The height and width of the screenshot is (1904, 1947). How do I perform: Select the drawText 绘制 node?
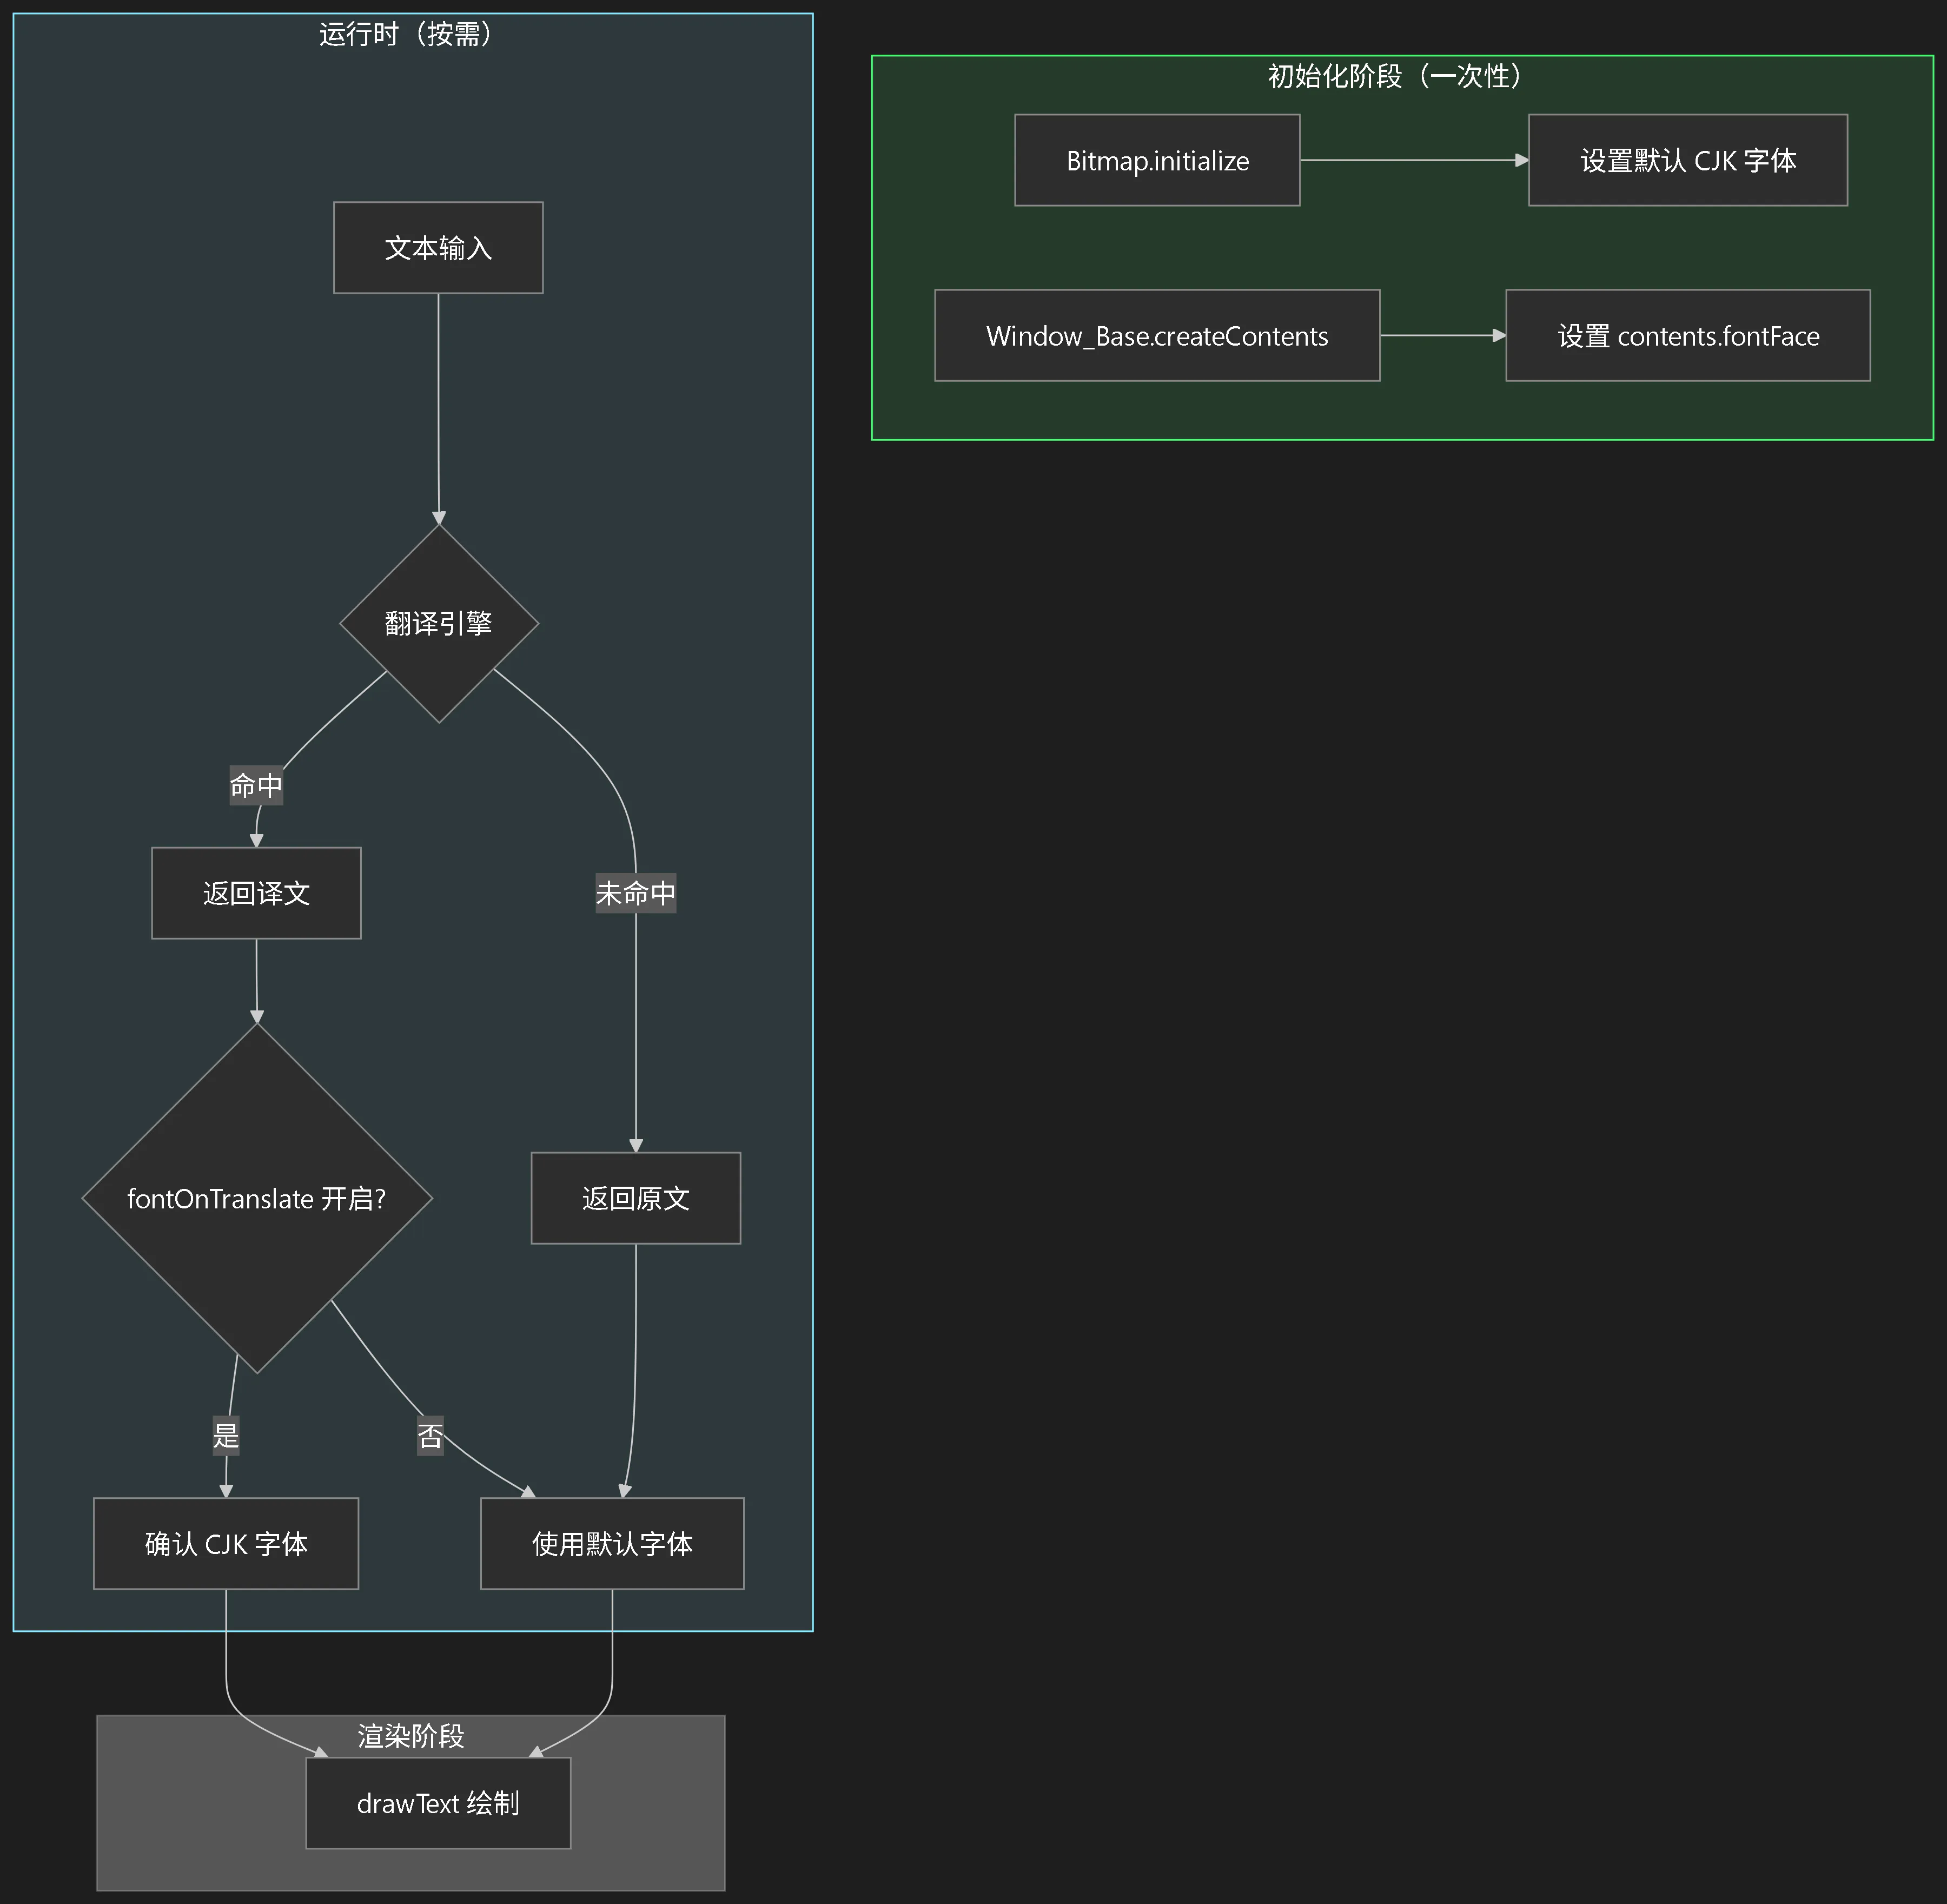438,1803
